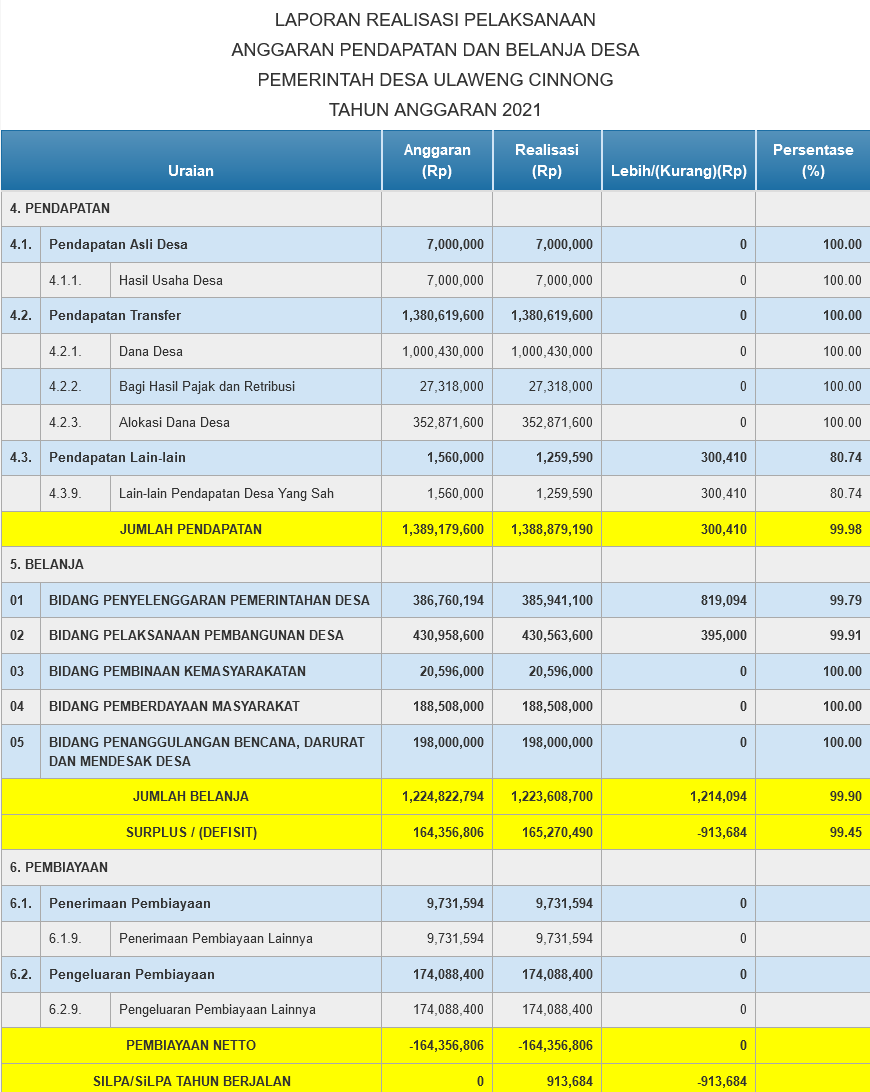Click Jumlah Belanja anggaran 1,224,822,794

[443, 796]
